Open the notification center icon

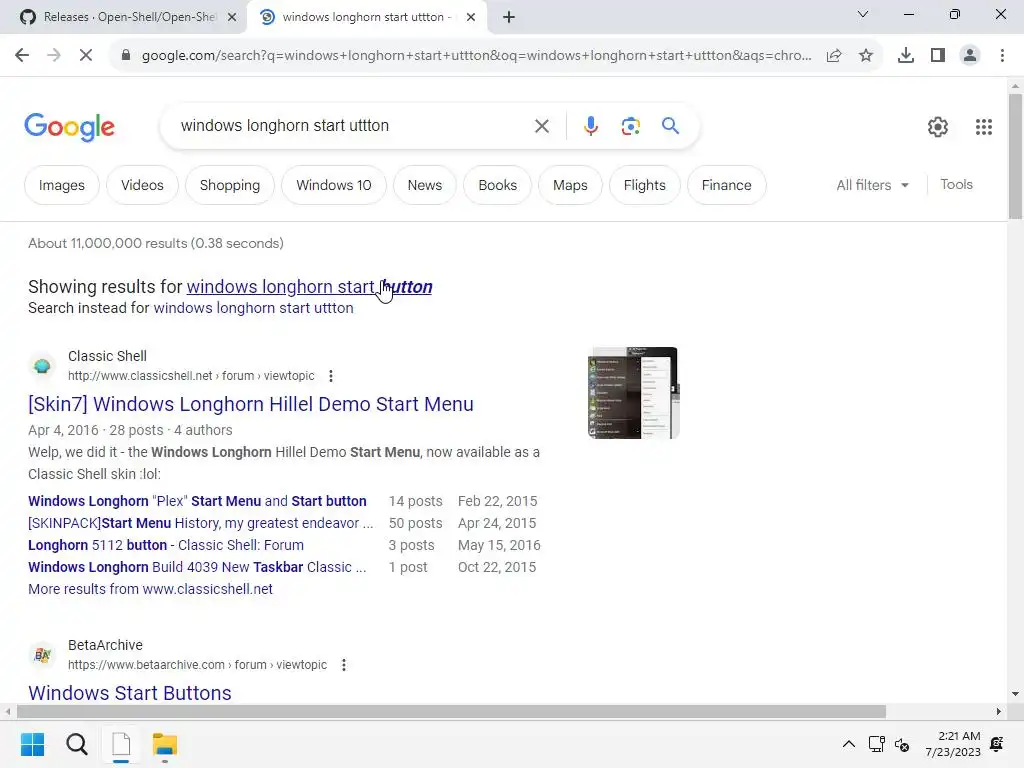(x=997, y=744)
